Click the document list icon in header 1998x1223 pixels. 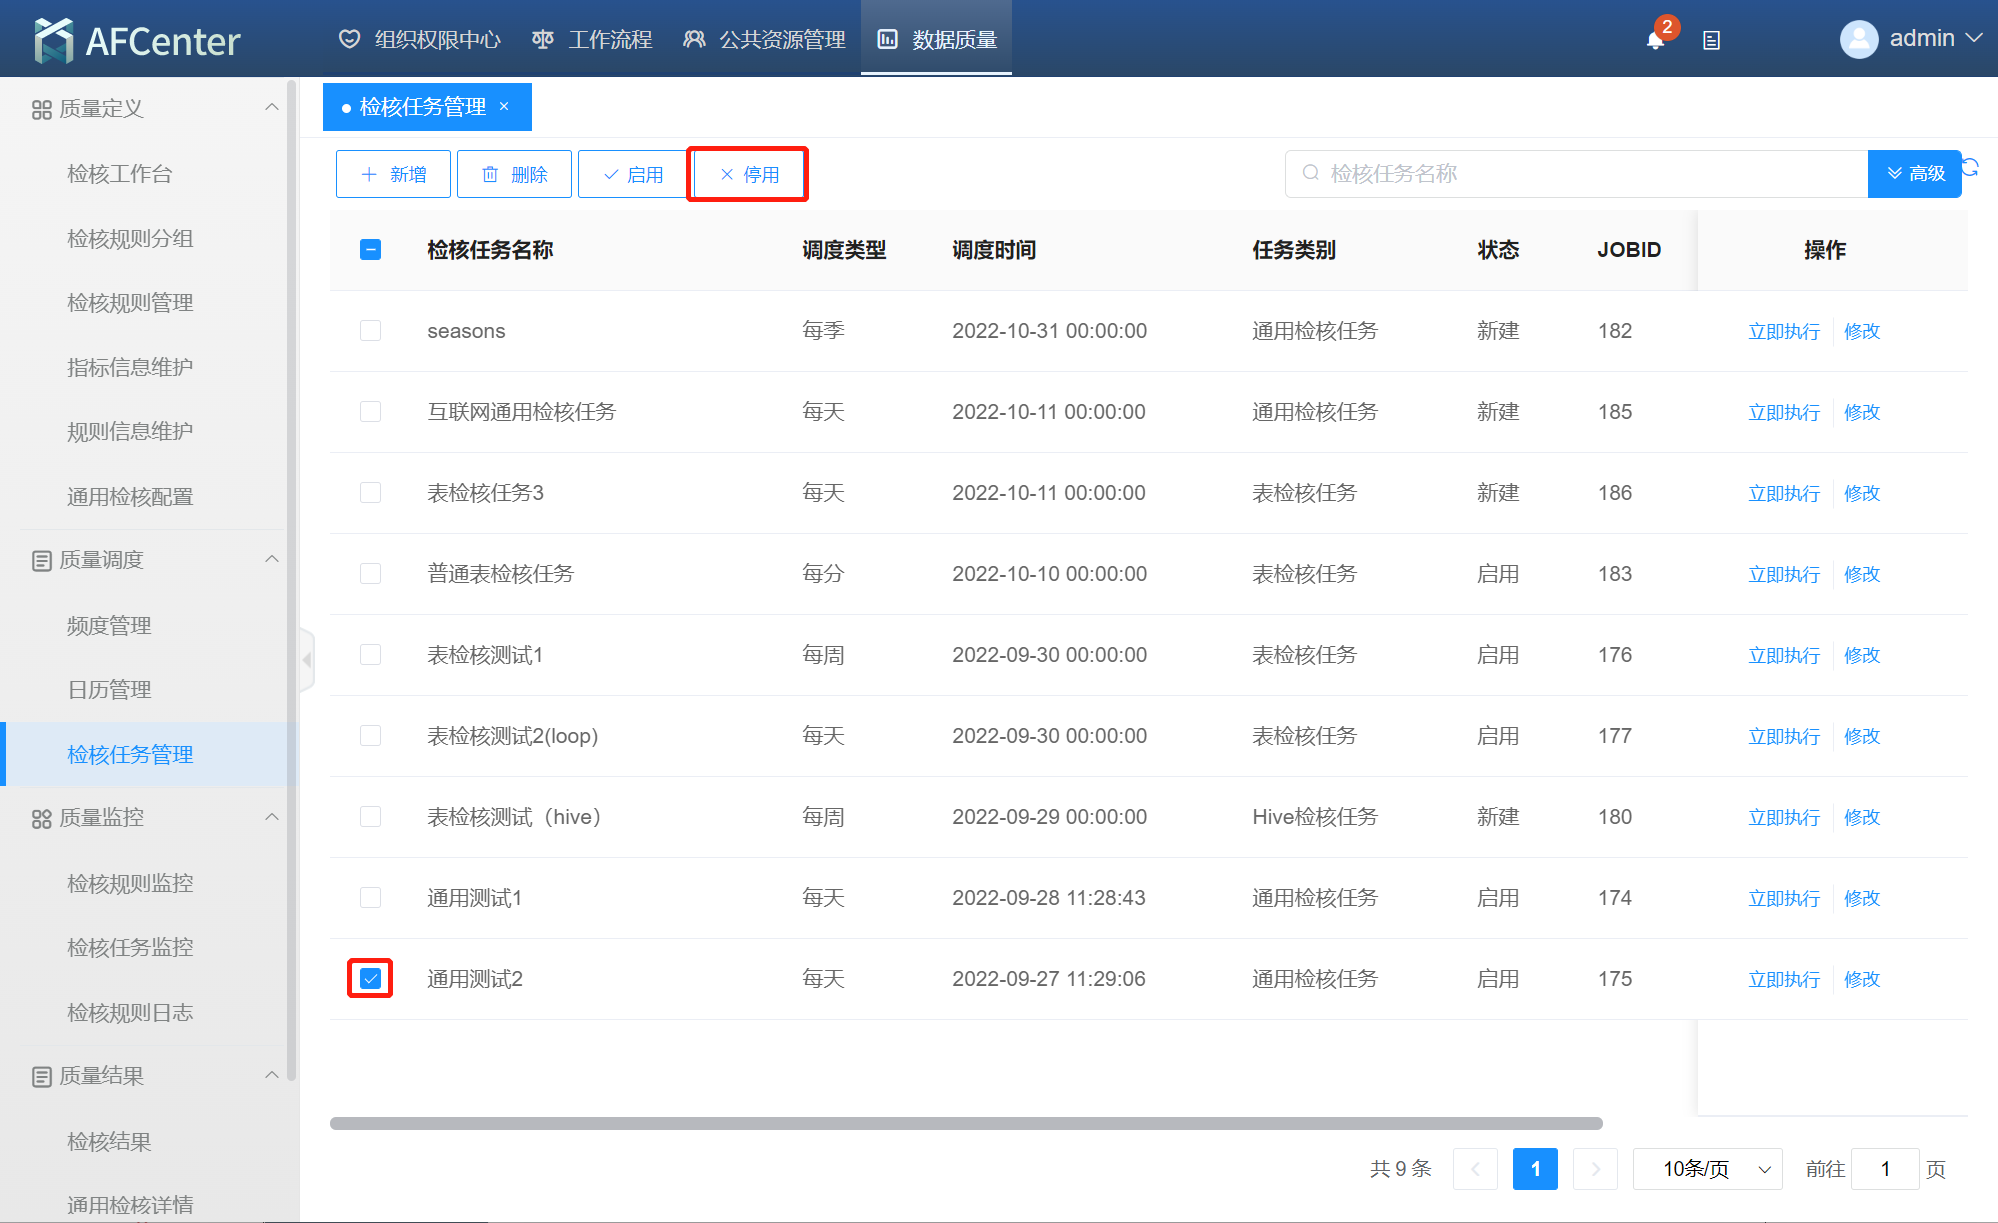[1711, 40]
